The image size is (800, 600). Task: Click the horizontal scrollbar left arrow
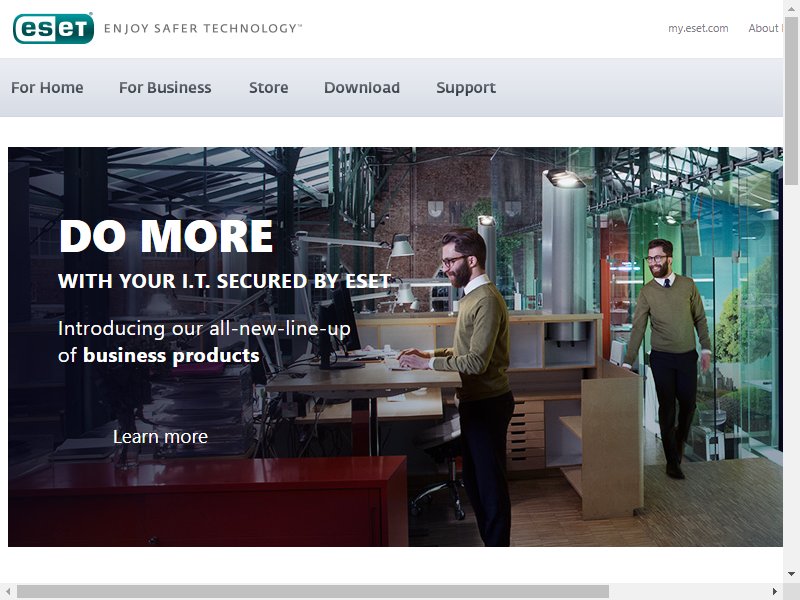click(x=8, y=591)
